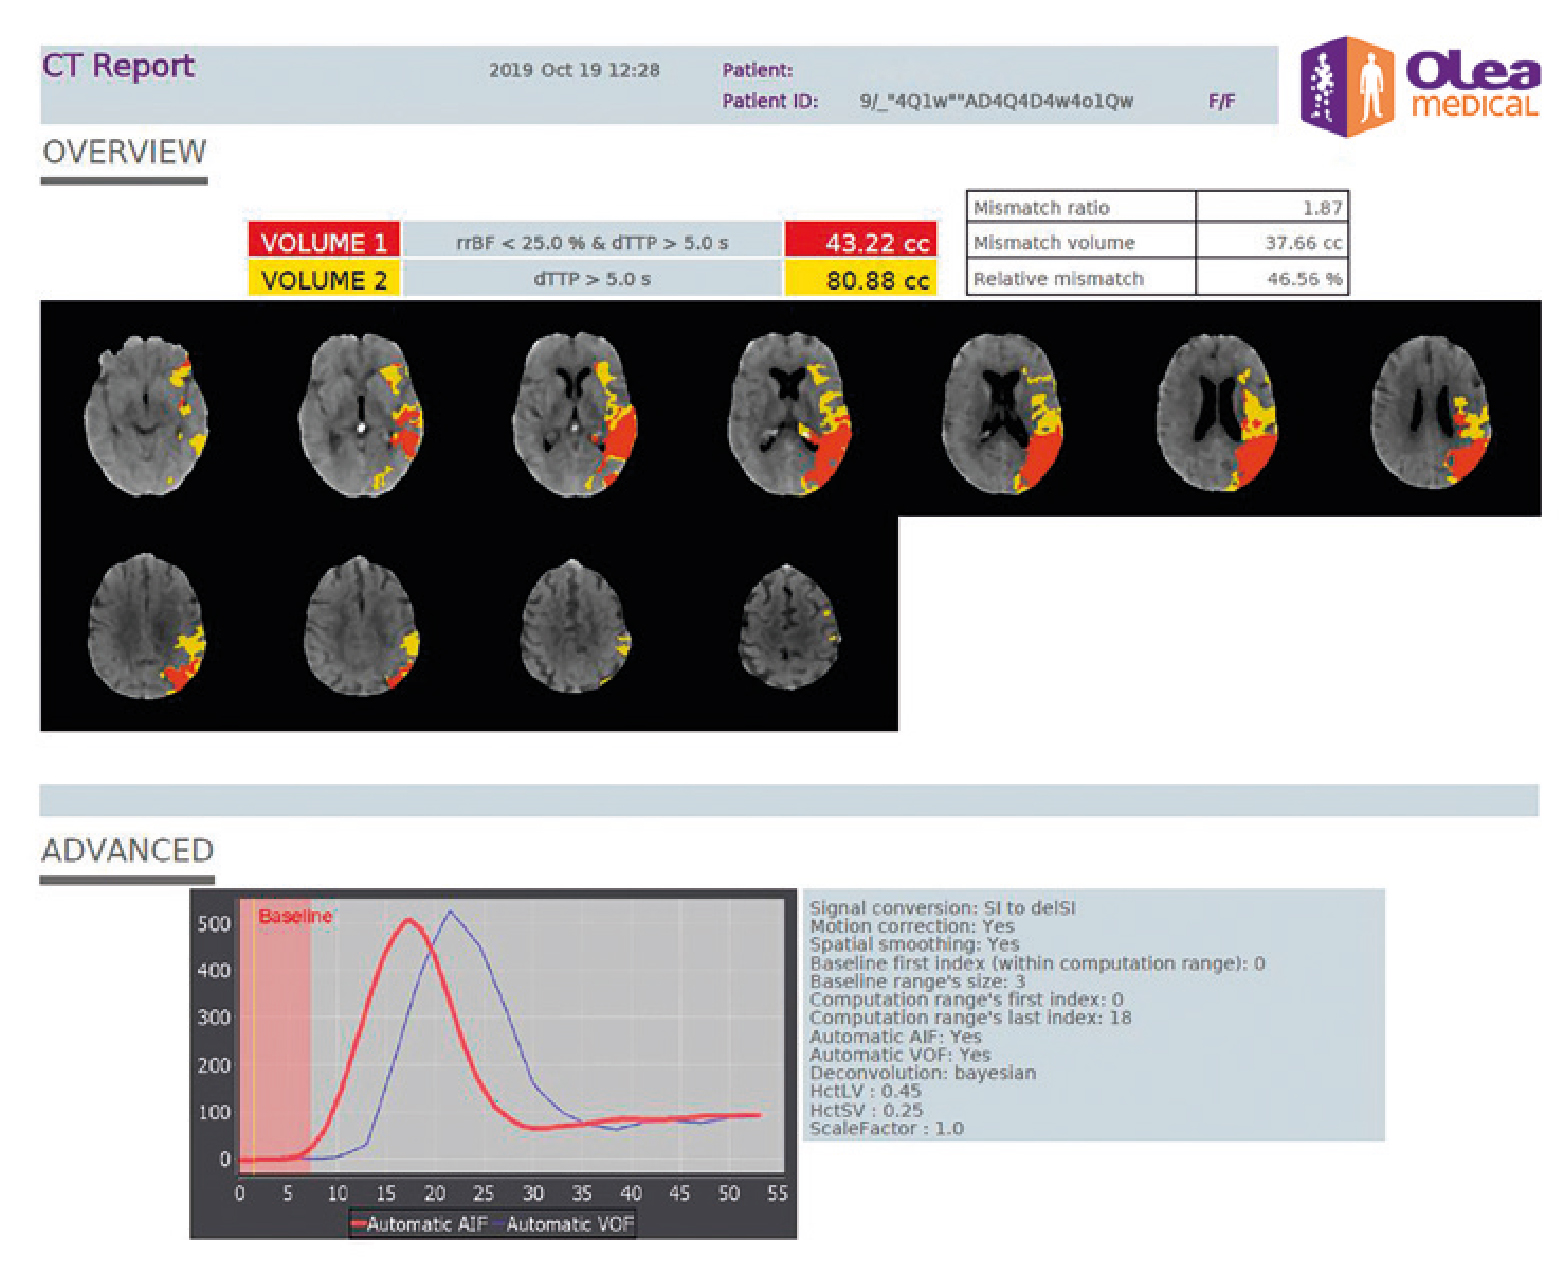Click the red Baseline label in the chart
This screenshot has height=1279, width=1565.
294,916
